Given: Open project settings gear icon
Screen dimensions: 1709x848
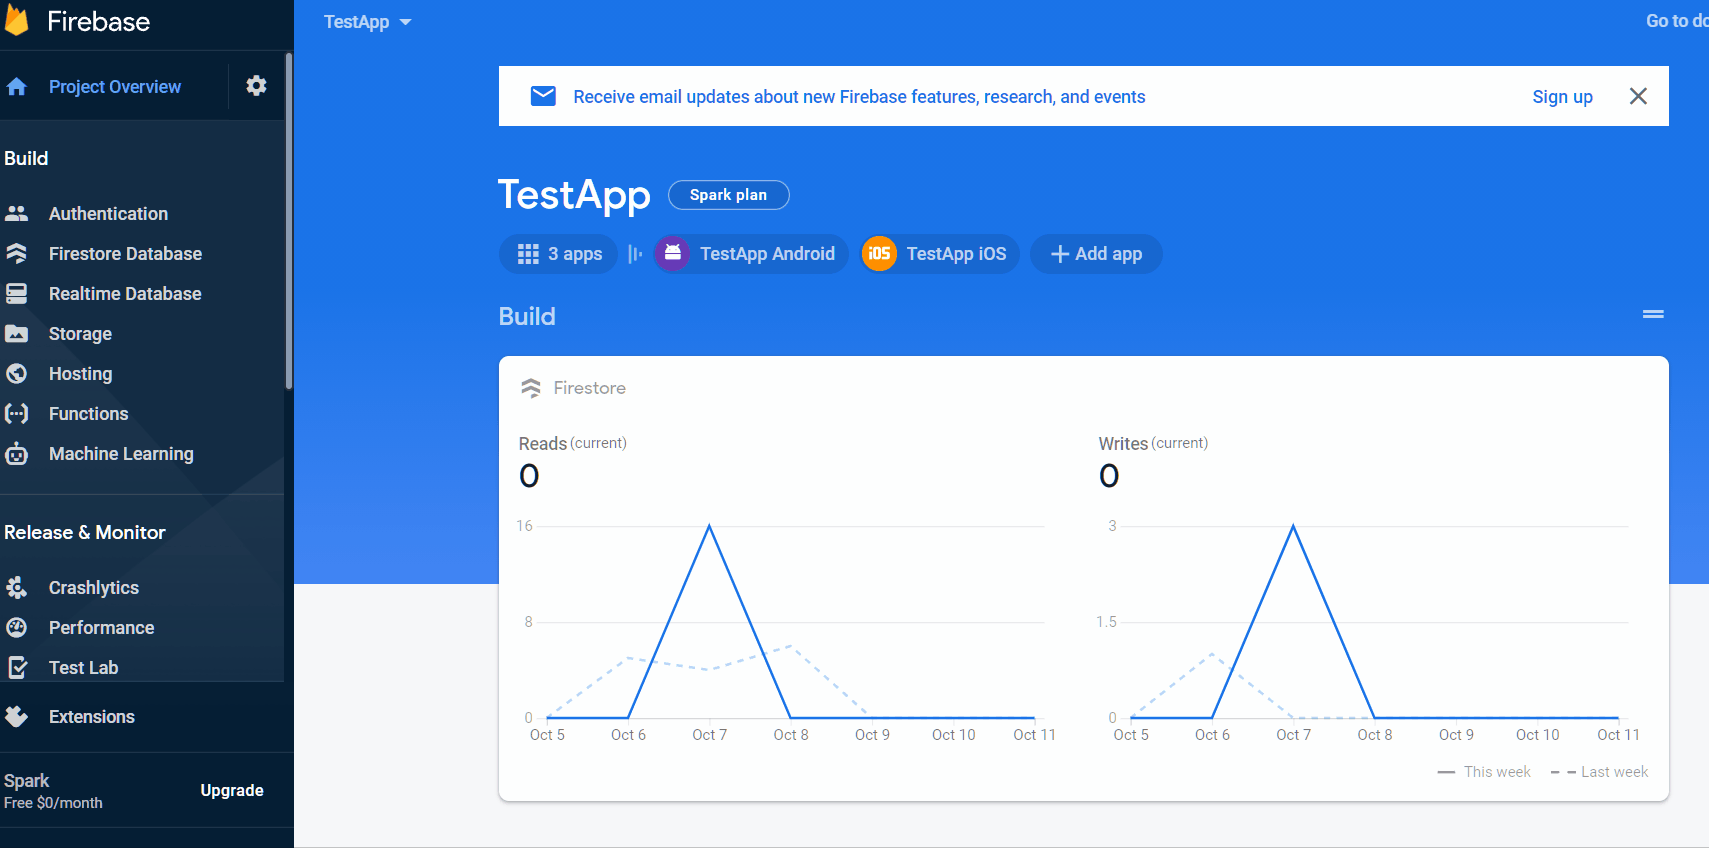Looking at the screenshot, I should [x=256, y=86].
